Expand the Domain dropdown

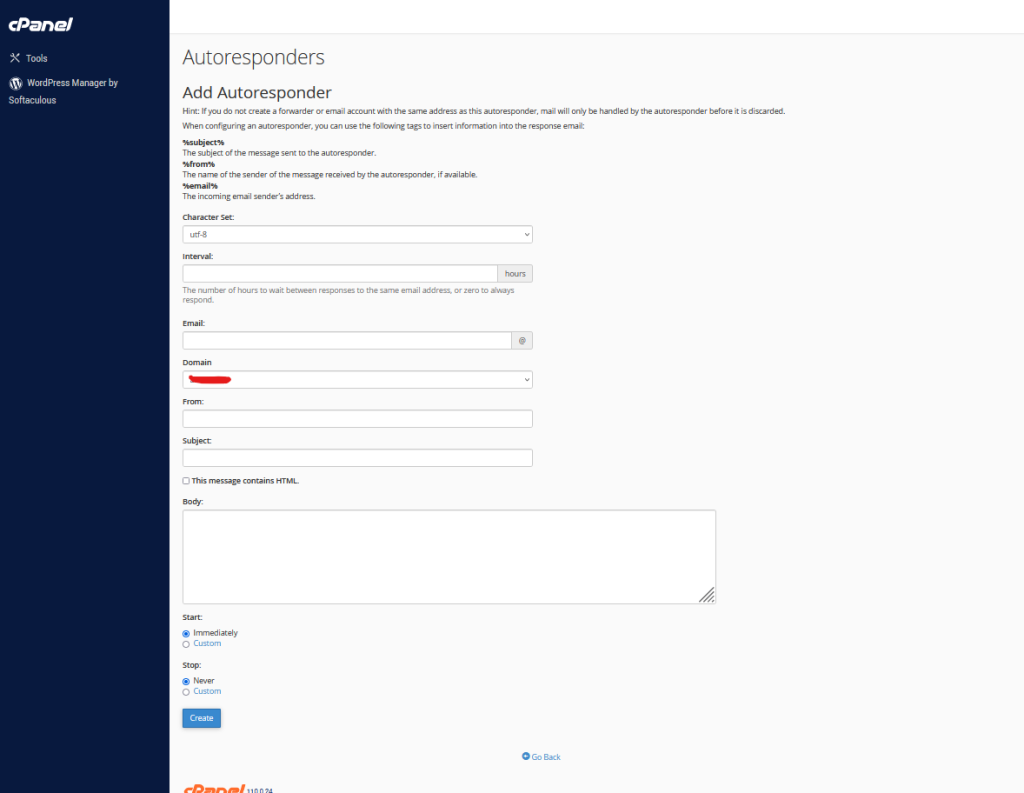click(357, 380)
